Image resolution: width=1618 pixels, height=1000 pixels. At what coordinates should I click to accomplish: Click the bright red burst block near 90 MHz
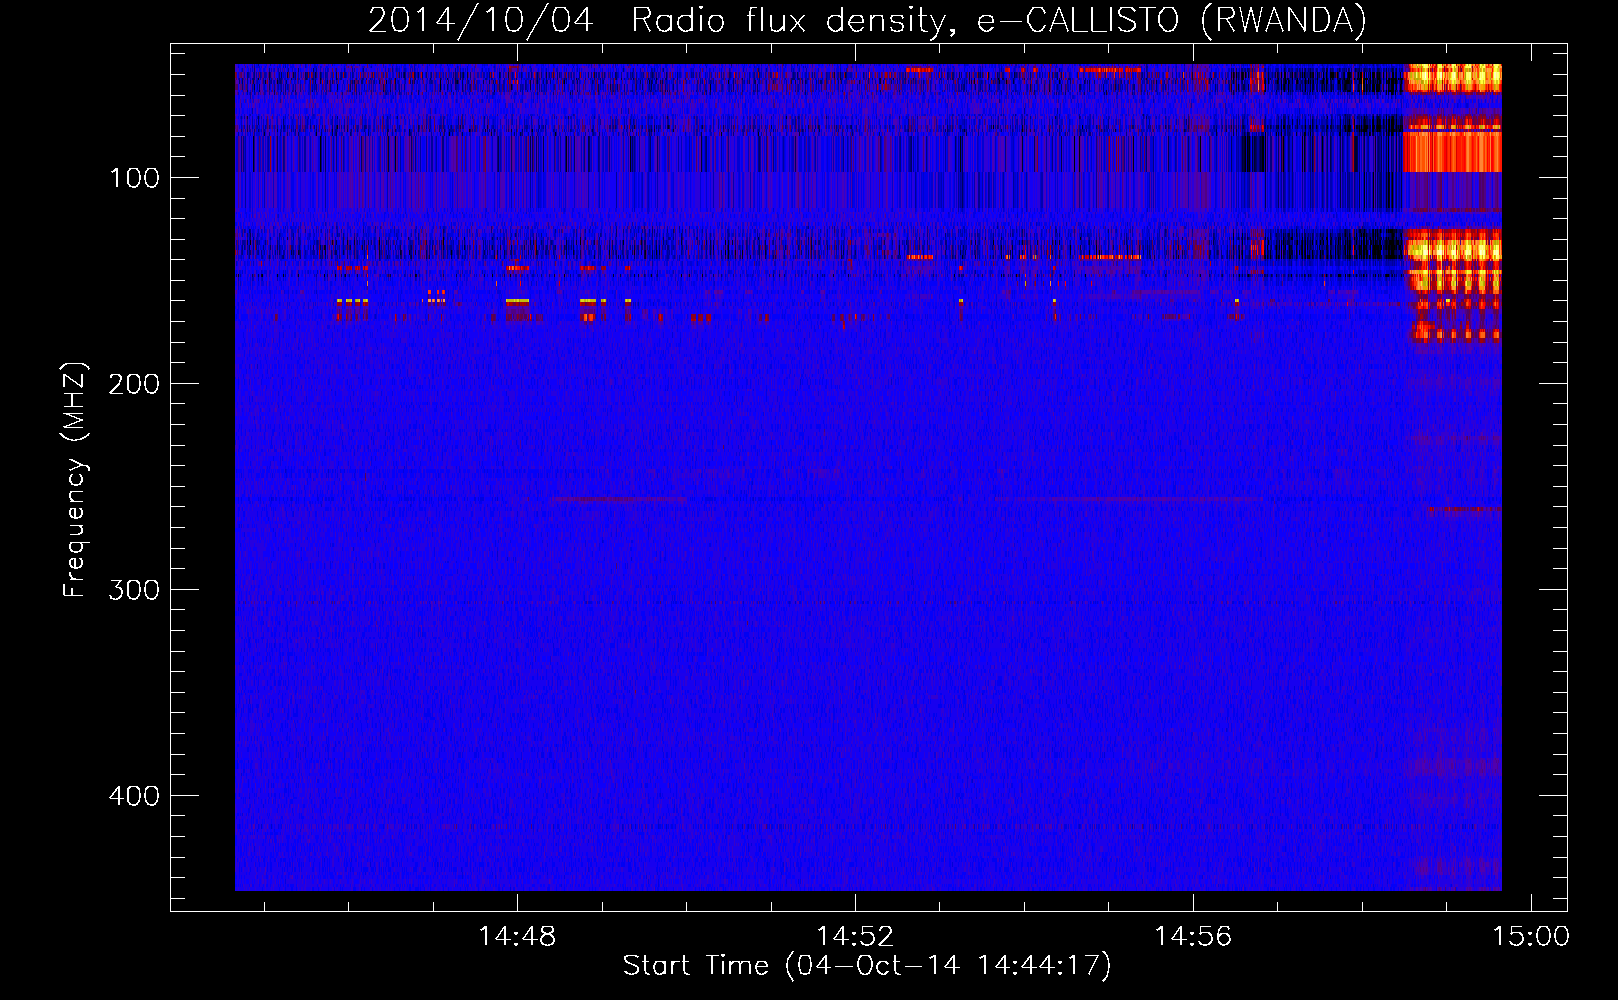click(1452, 151)
